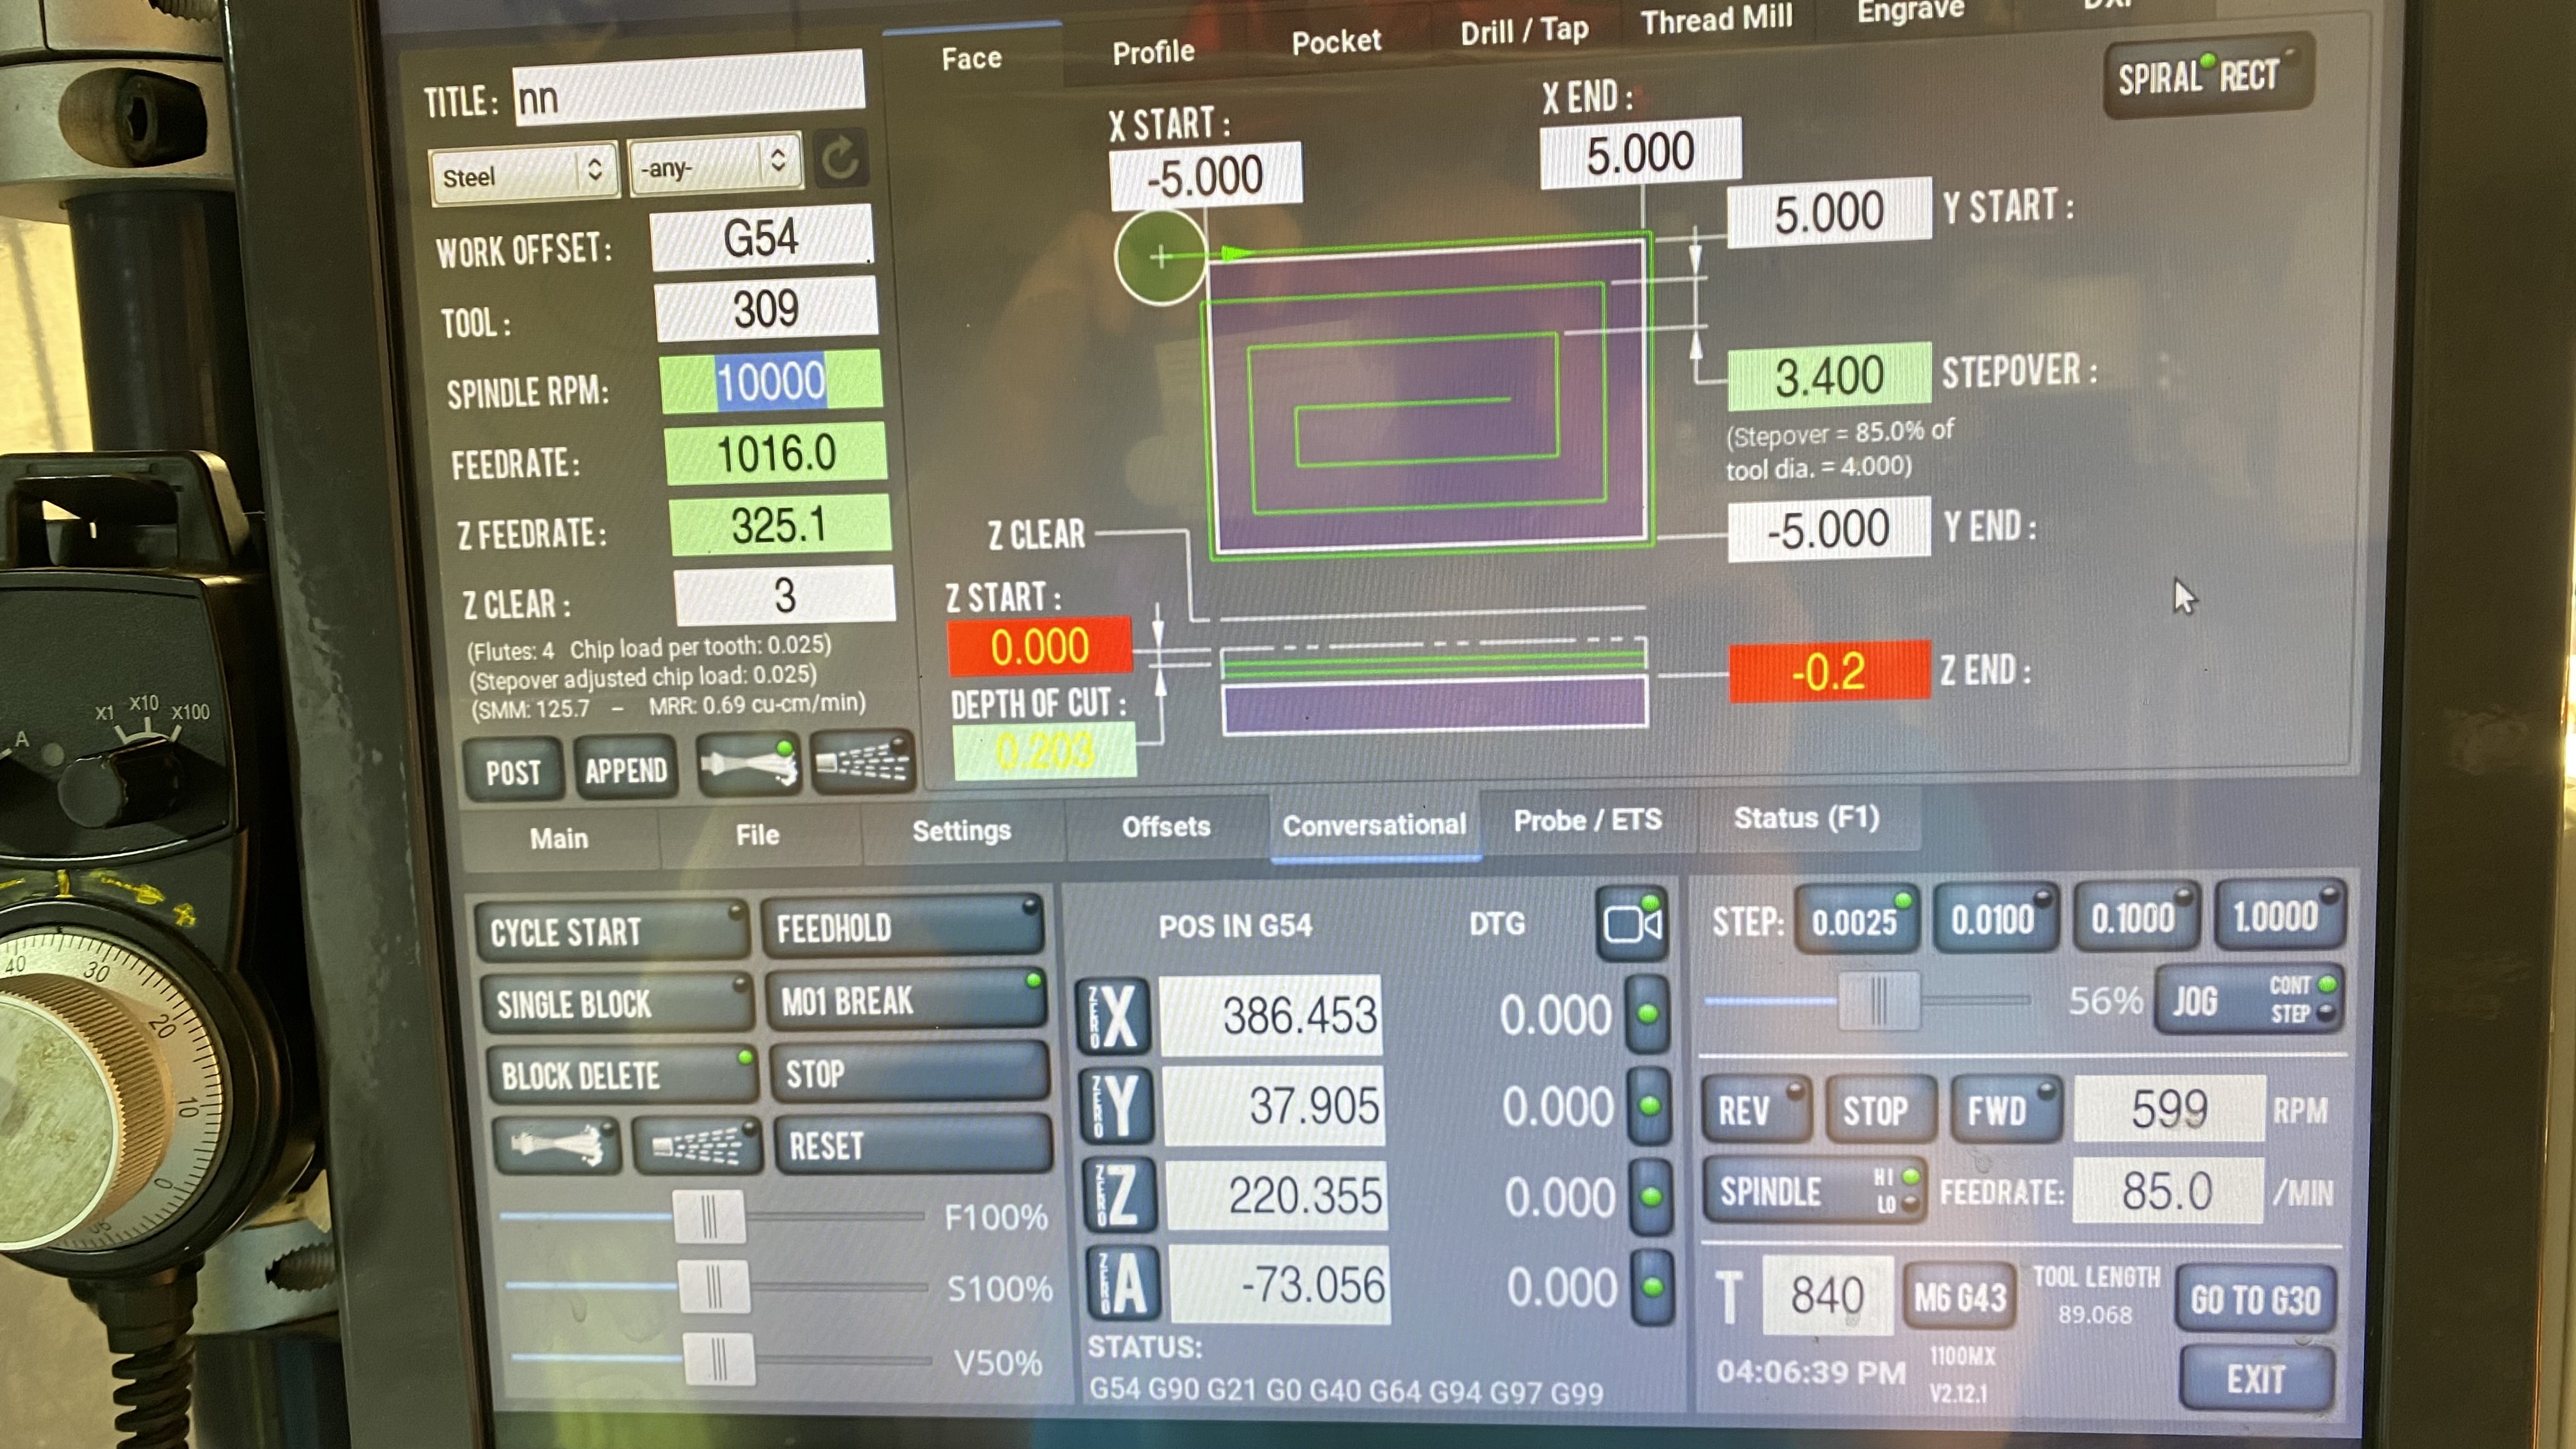
Task: Click the Z axis reference LED button
Action: point(1651,1196)
